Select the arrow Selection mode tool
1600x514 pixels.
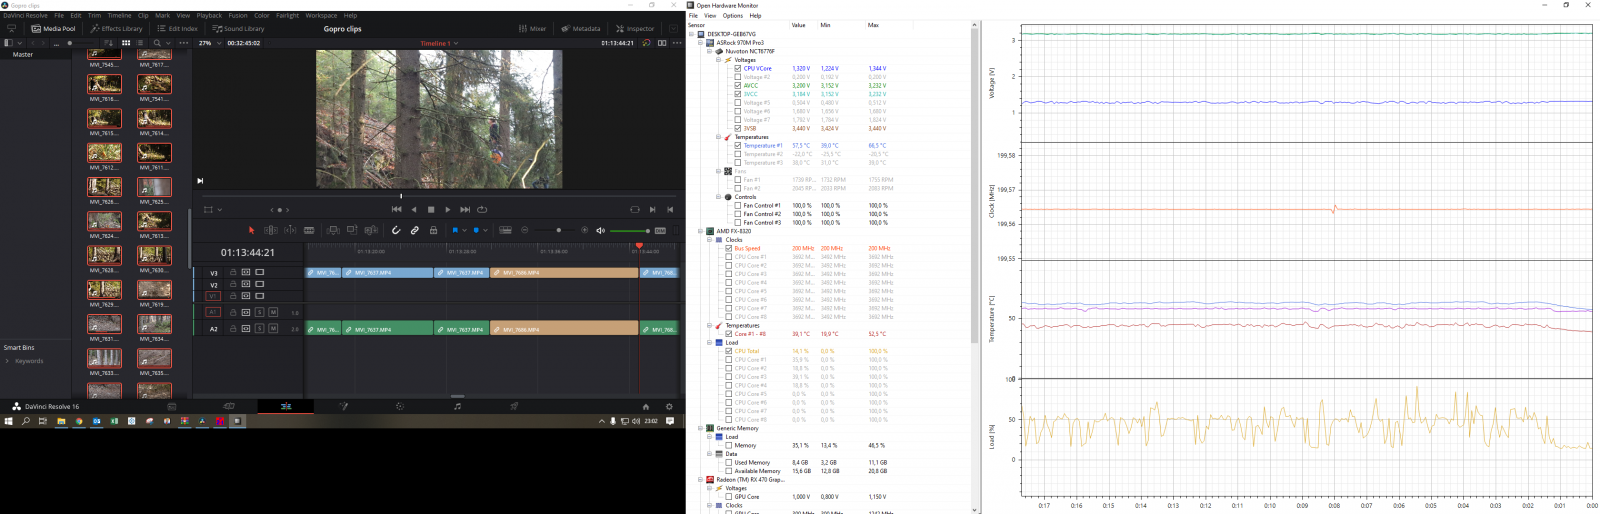pos(251,230)
